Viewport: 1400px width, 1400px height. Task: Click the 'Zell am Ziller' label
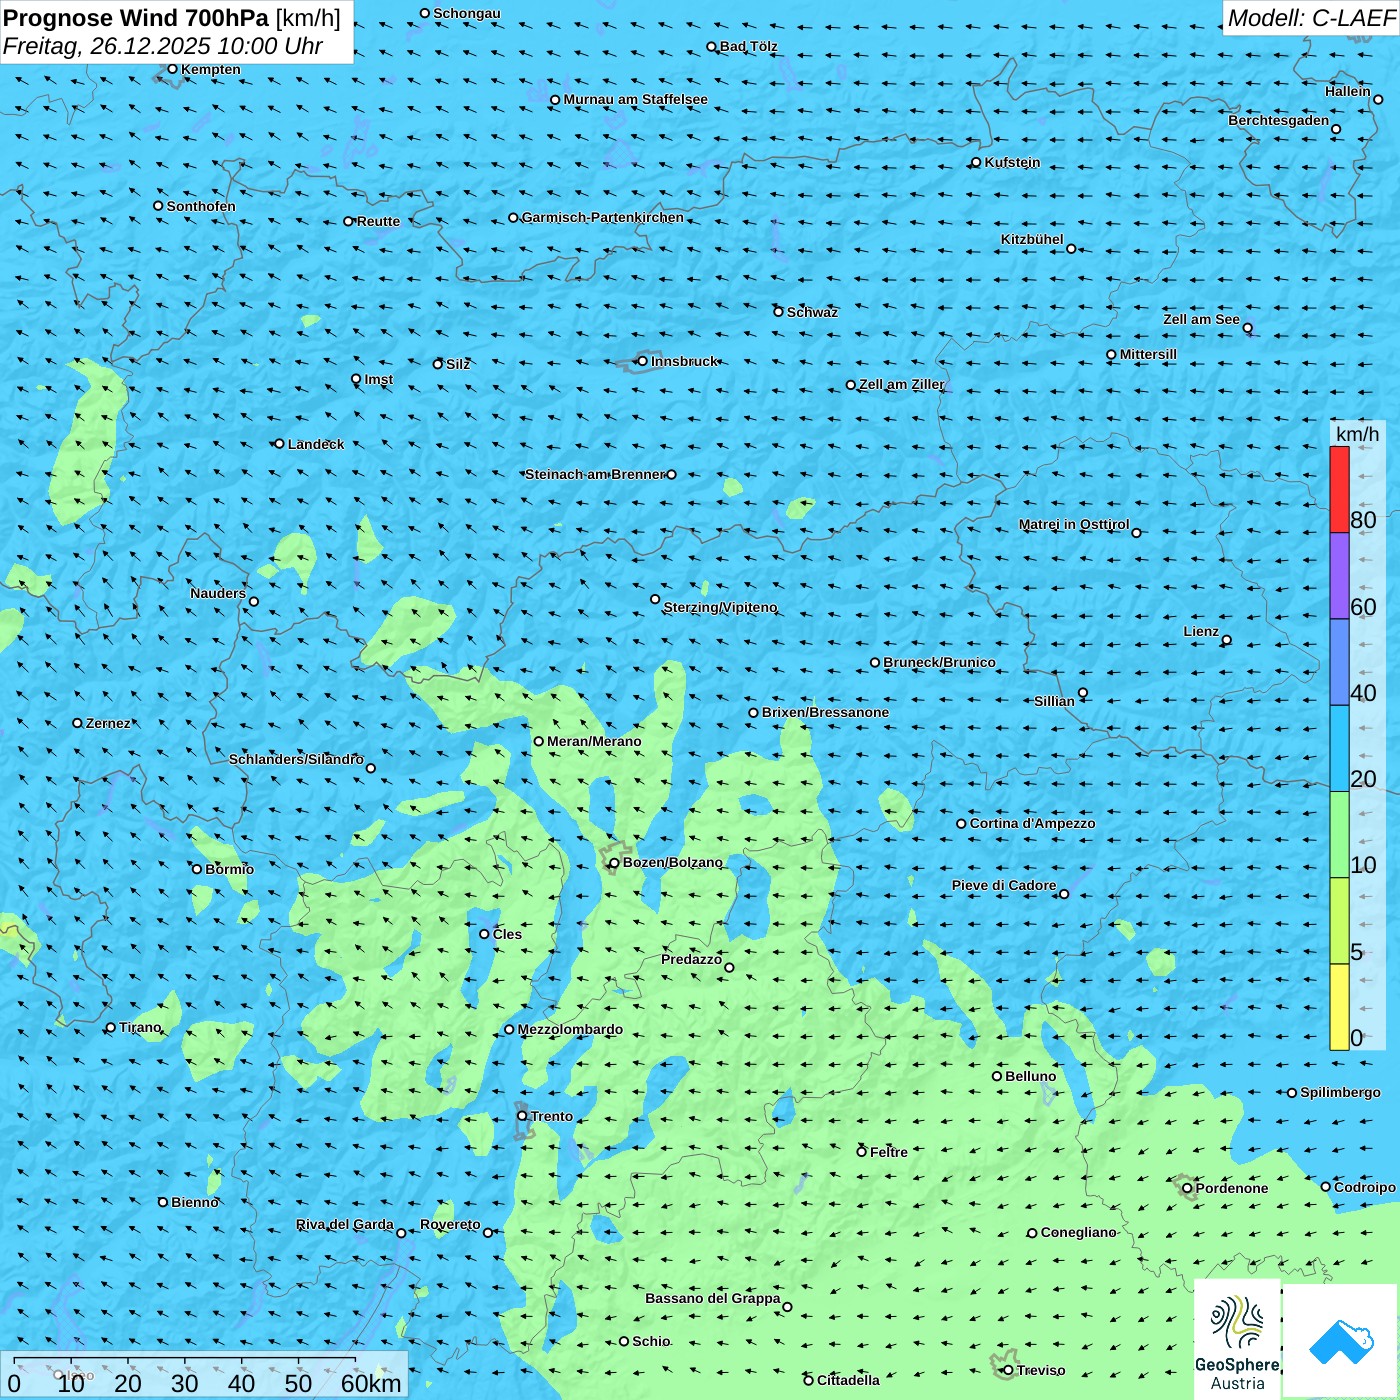point(902,384)
